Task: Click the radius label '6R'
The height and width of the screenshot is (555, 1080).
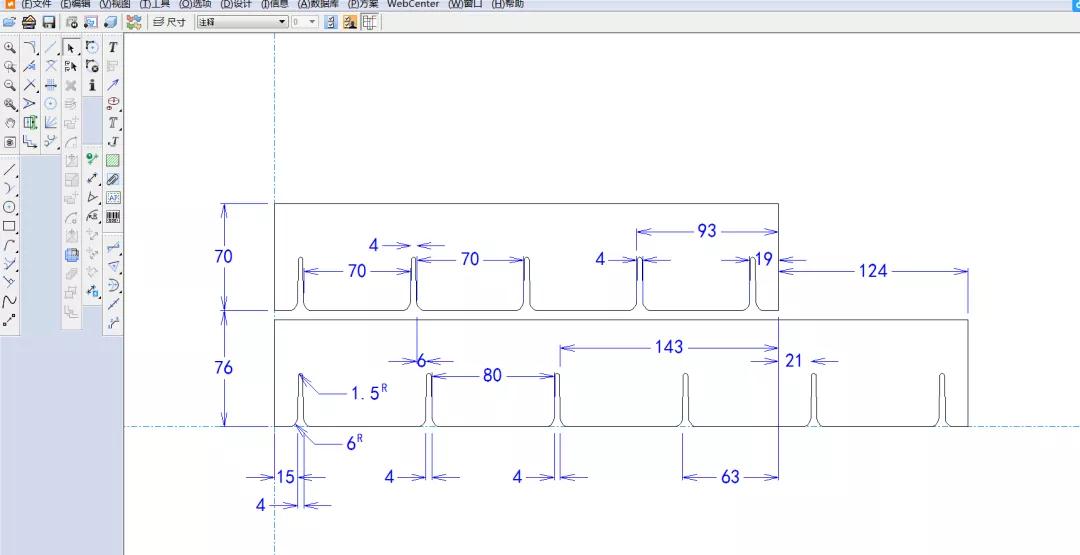Action: click(354, 443)
